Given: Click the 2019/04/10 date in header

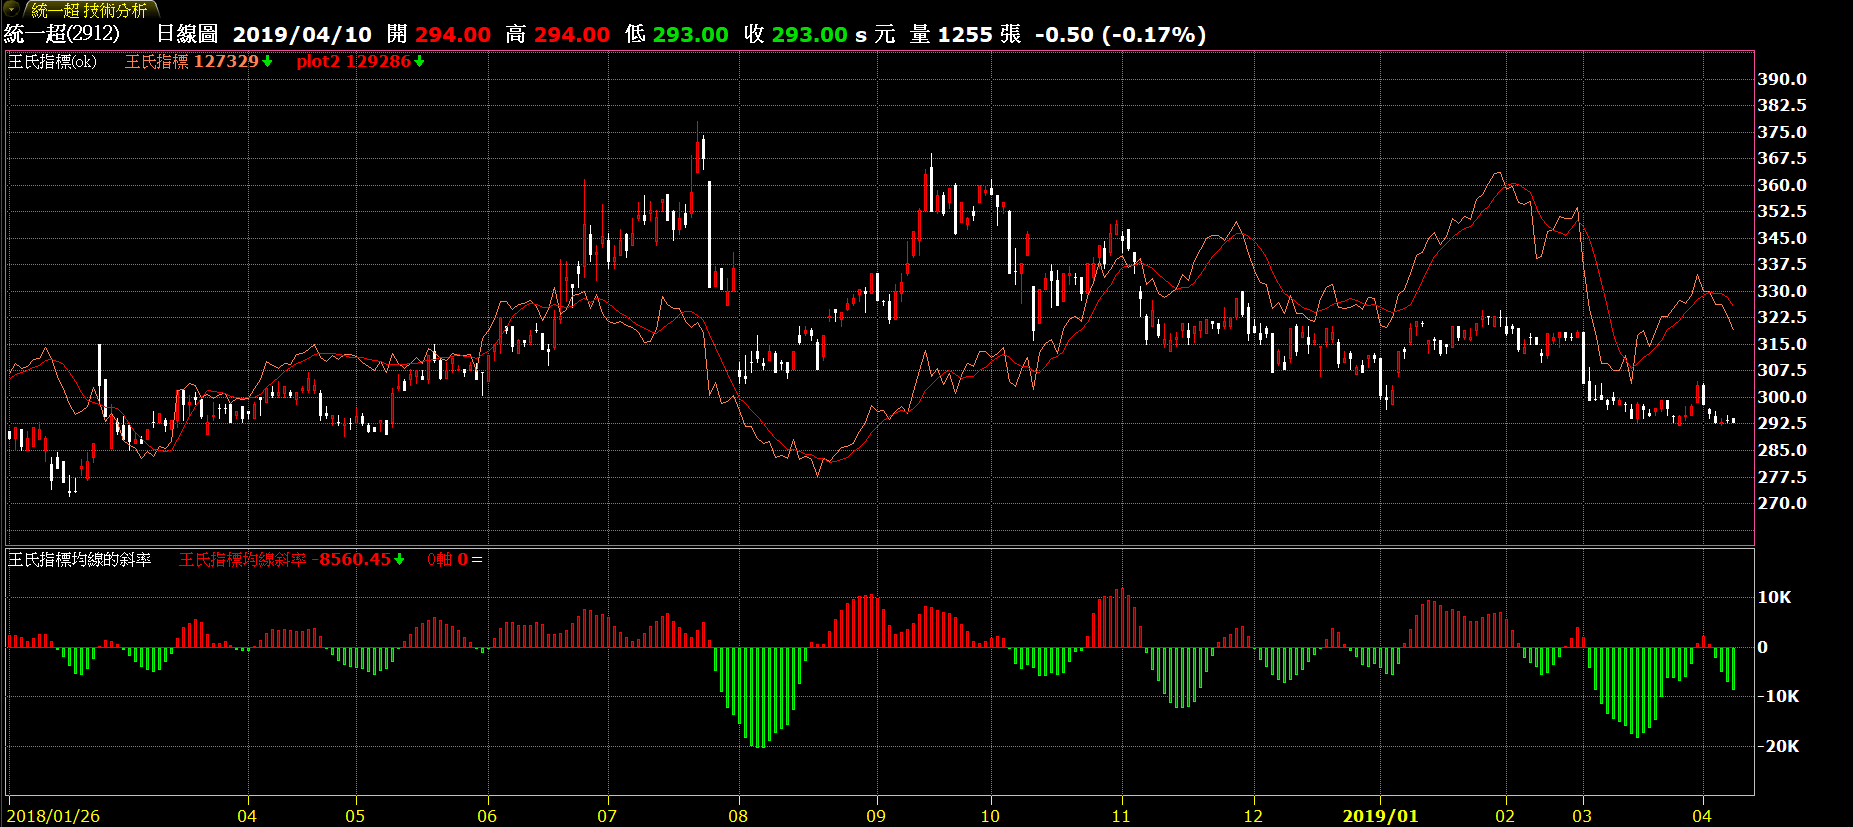Looking at the screenshot, I should 302,34.
